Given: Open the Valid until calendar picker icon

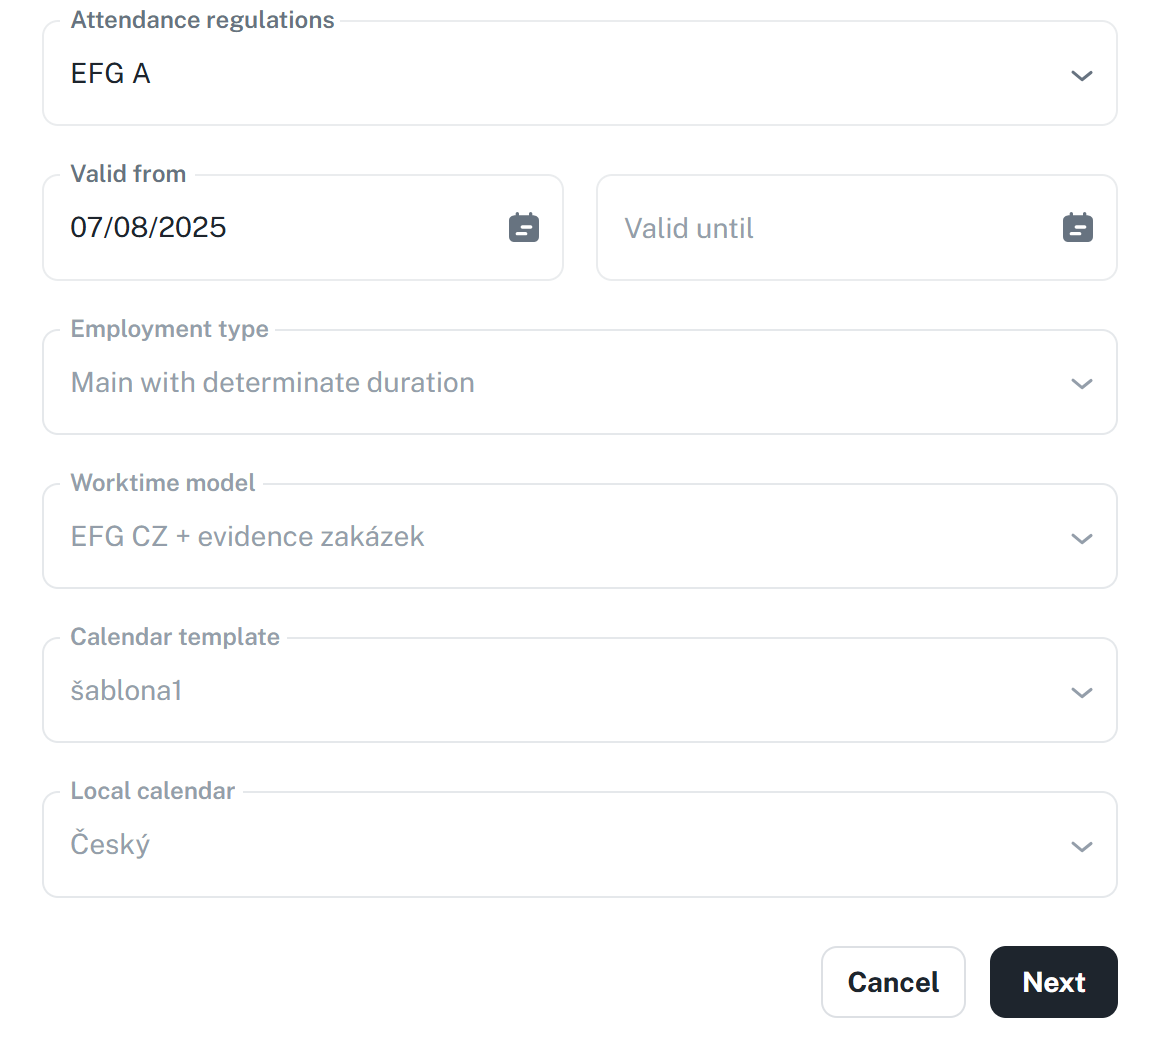Looking at the screenshot, I should [1077, 228].
